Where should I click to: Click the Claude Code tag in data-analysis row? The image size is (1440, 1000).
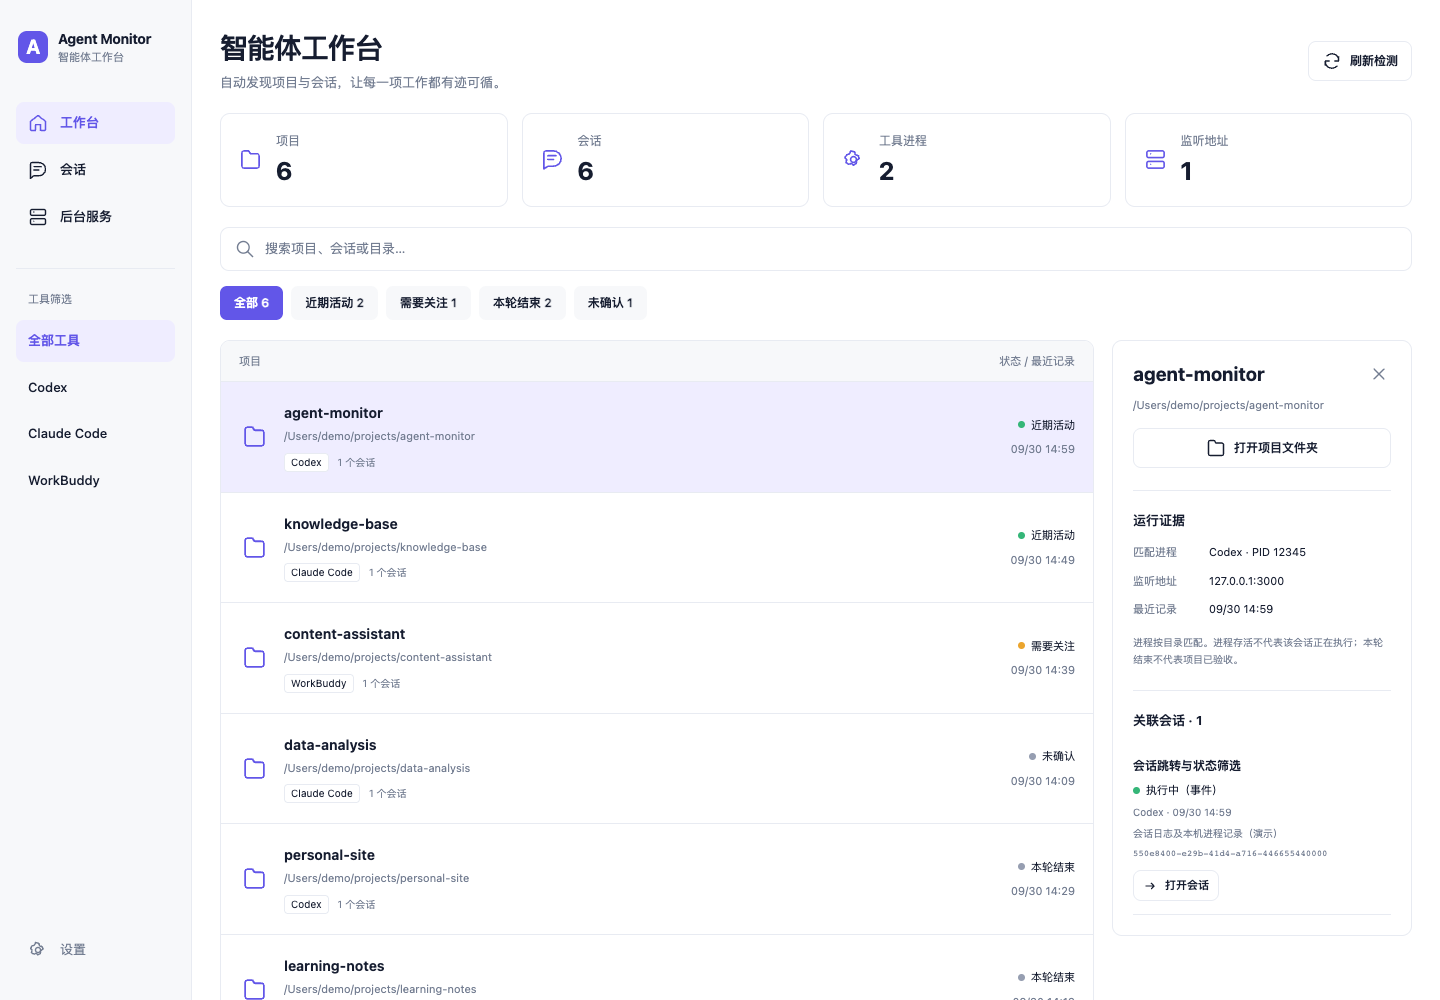(x=322, y=794)
